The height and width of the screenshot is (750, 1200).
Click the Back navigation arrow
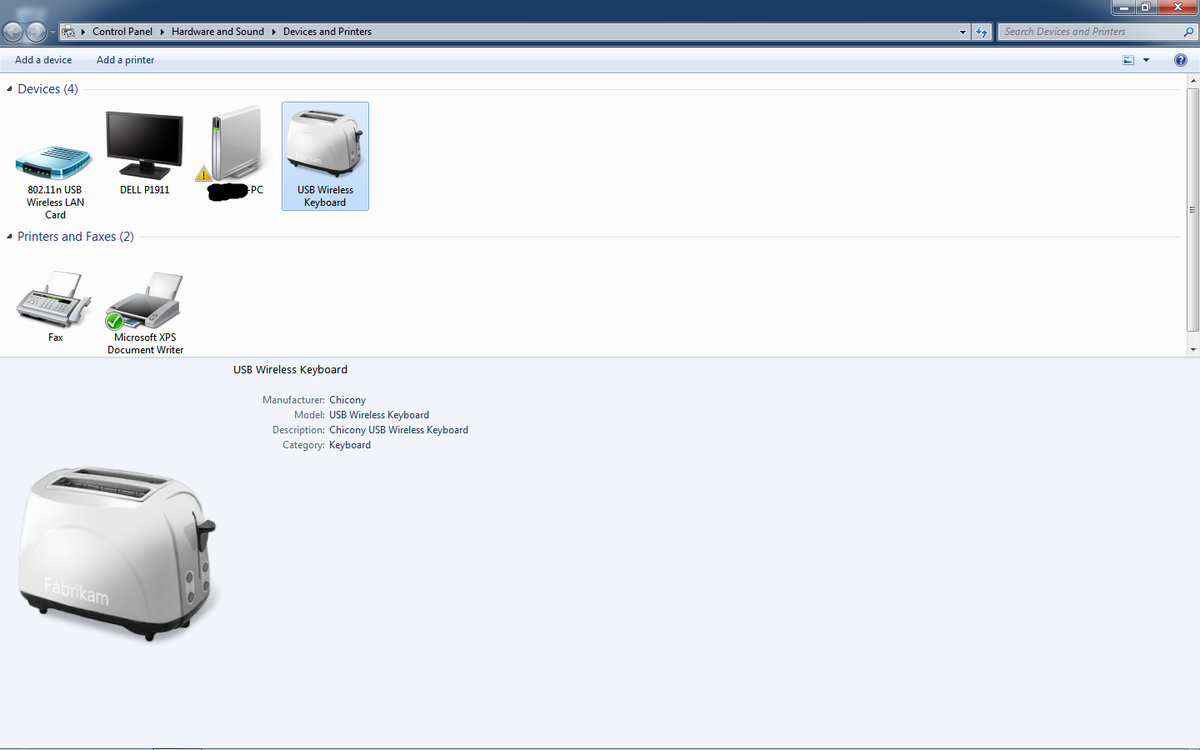pos(15,32)
